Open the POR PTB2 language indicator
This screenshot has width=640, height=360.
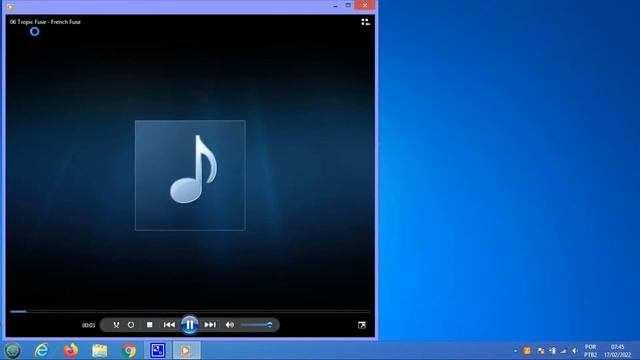click(590, 351)
